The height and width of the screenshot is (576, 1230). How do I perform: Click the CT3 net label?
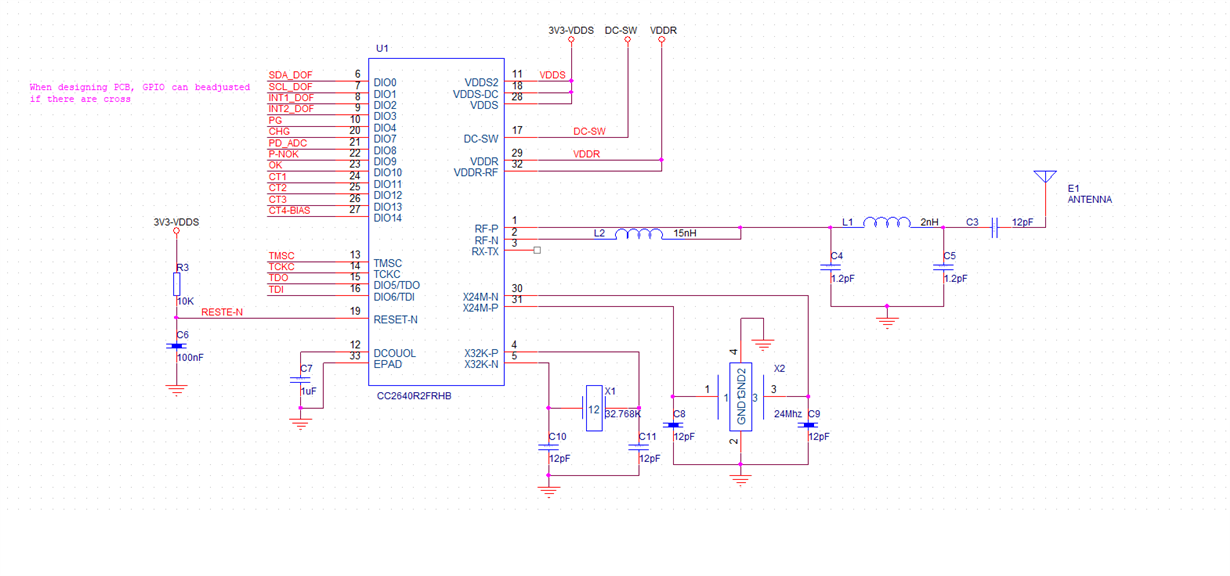click(x=277, y=199)
